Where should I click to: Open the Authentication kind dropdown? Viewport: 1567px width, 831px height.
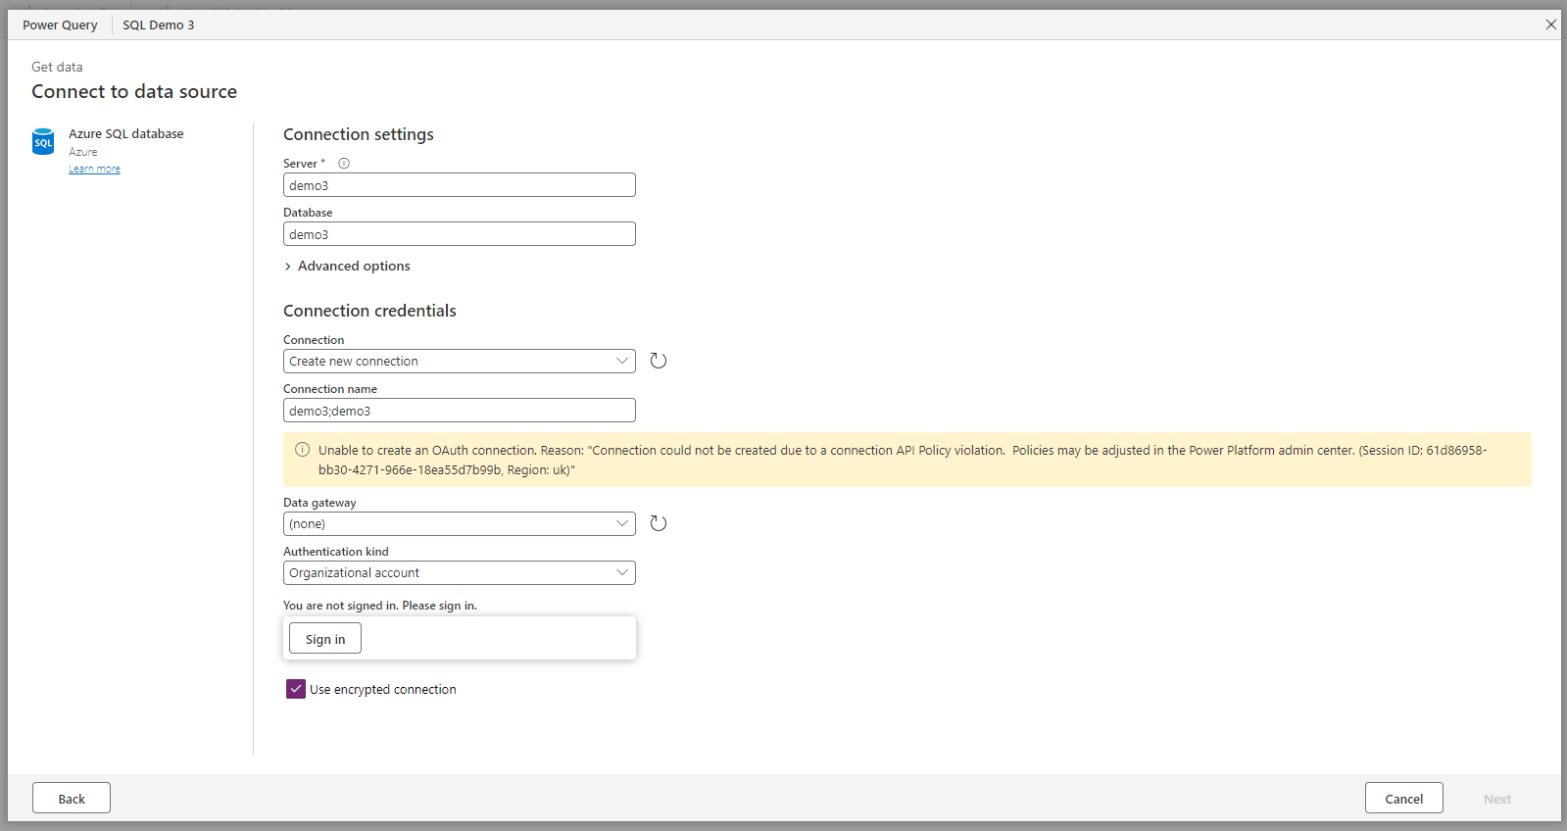(x=459, y=573)
